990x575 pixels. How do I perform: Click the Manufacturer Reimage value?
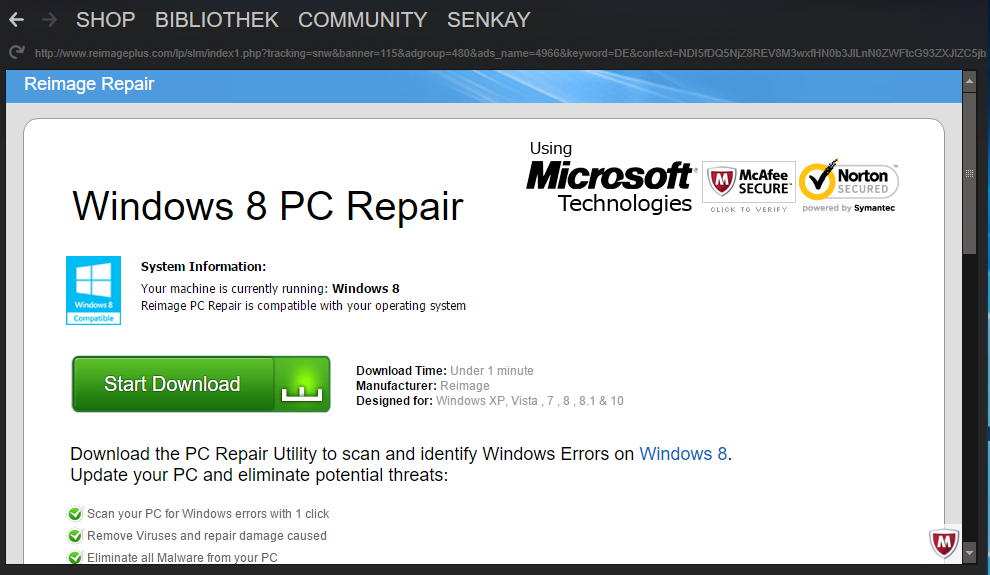465,386
